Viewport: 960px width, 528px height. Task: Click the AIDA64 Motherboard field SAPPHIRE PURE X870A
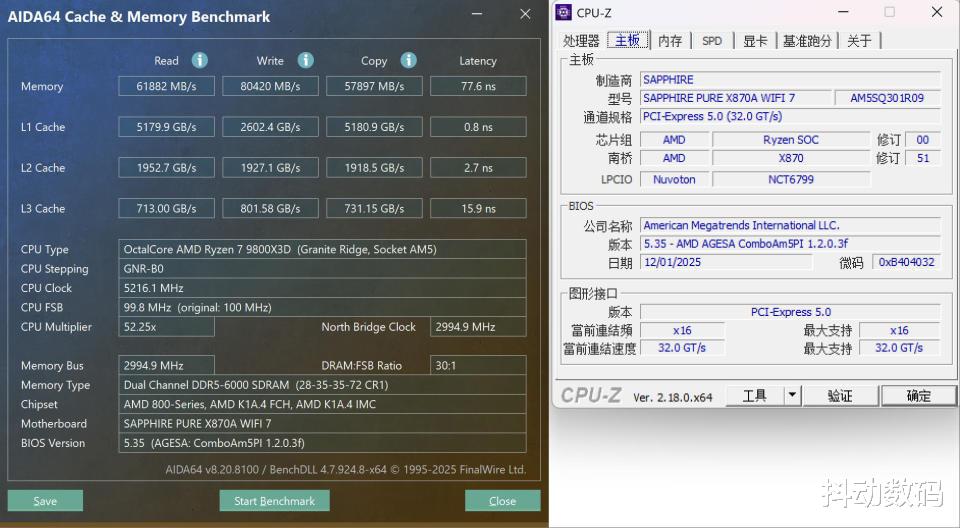pos(322,423)
